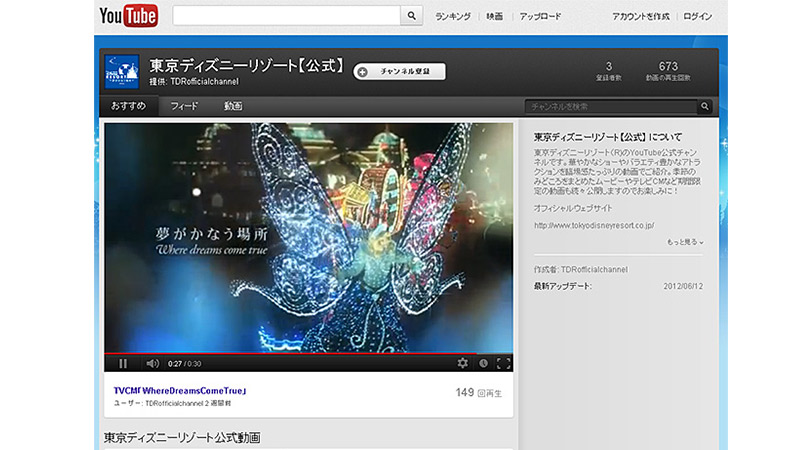The image size is (800, 450).
Task: Click the 最新アップデート label
Action: coord(562,286)
